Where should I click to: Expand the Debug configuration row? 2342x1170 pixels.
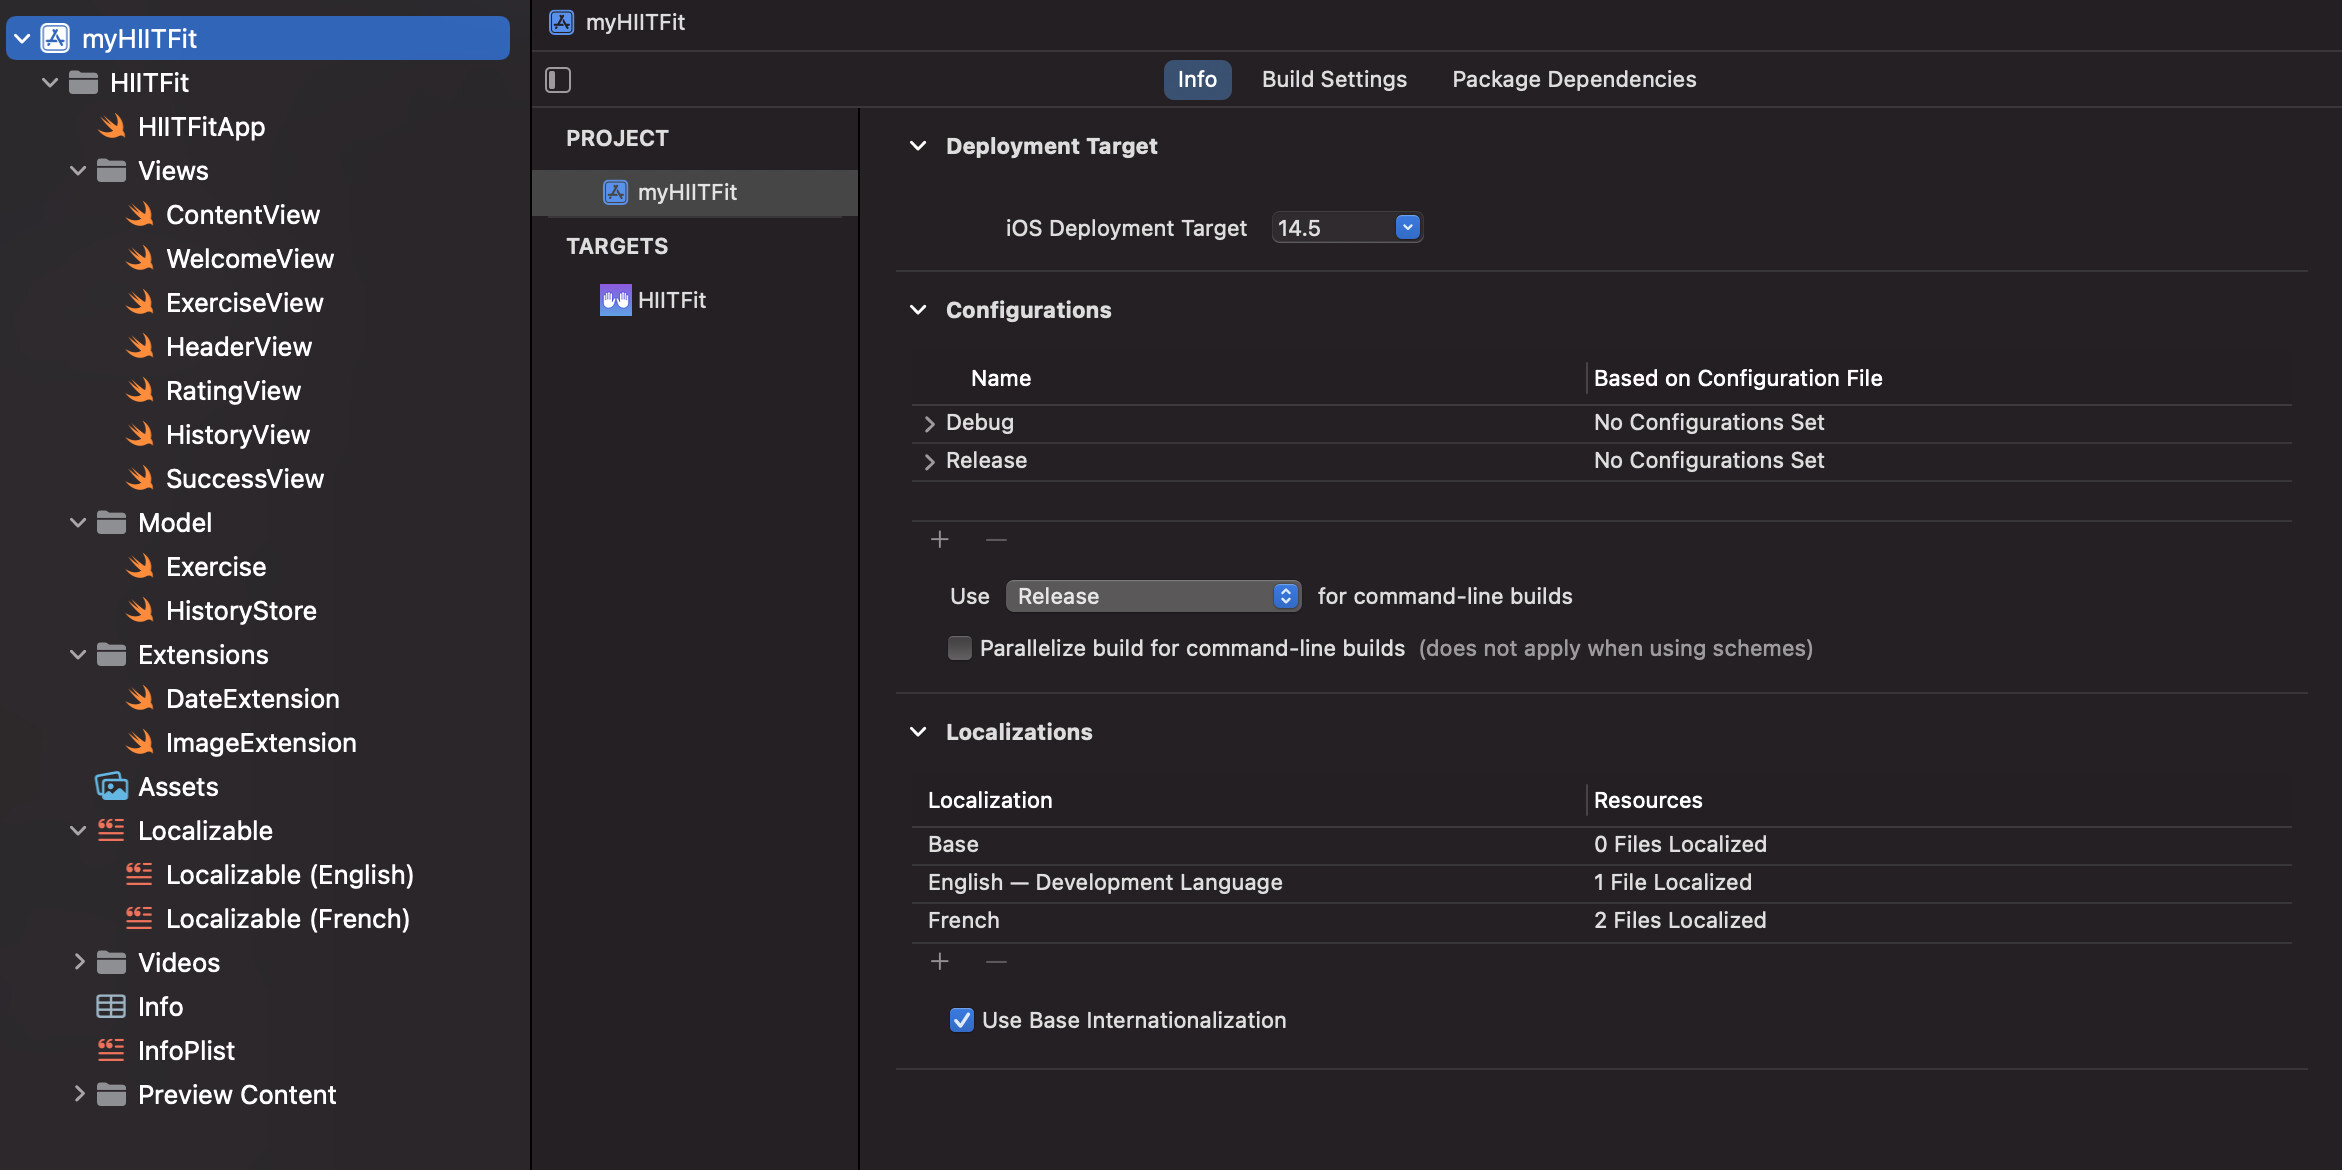coord(930,423)
